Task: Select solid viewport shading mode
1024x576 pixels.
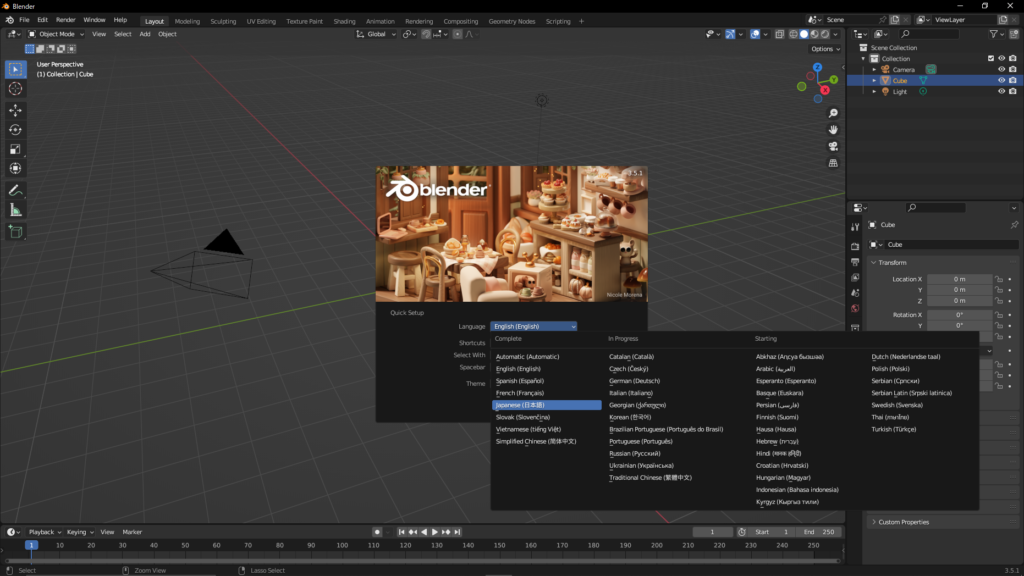Action: (x=804, y=34)
